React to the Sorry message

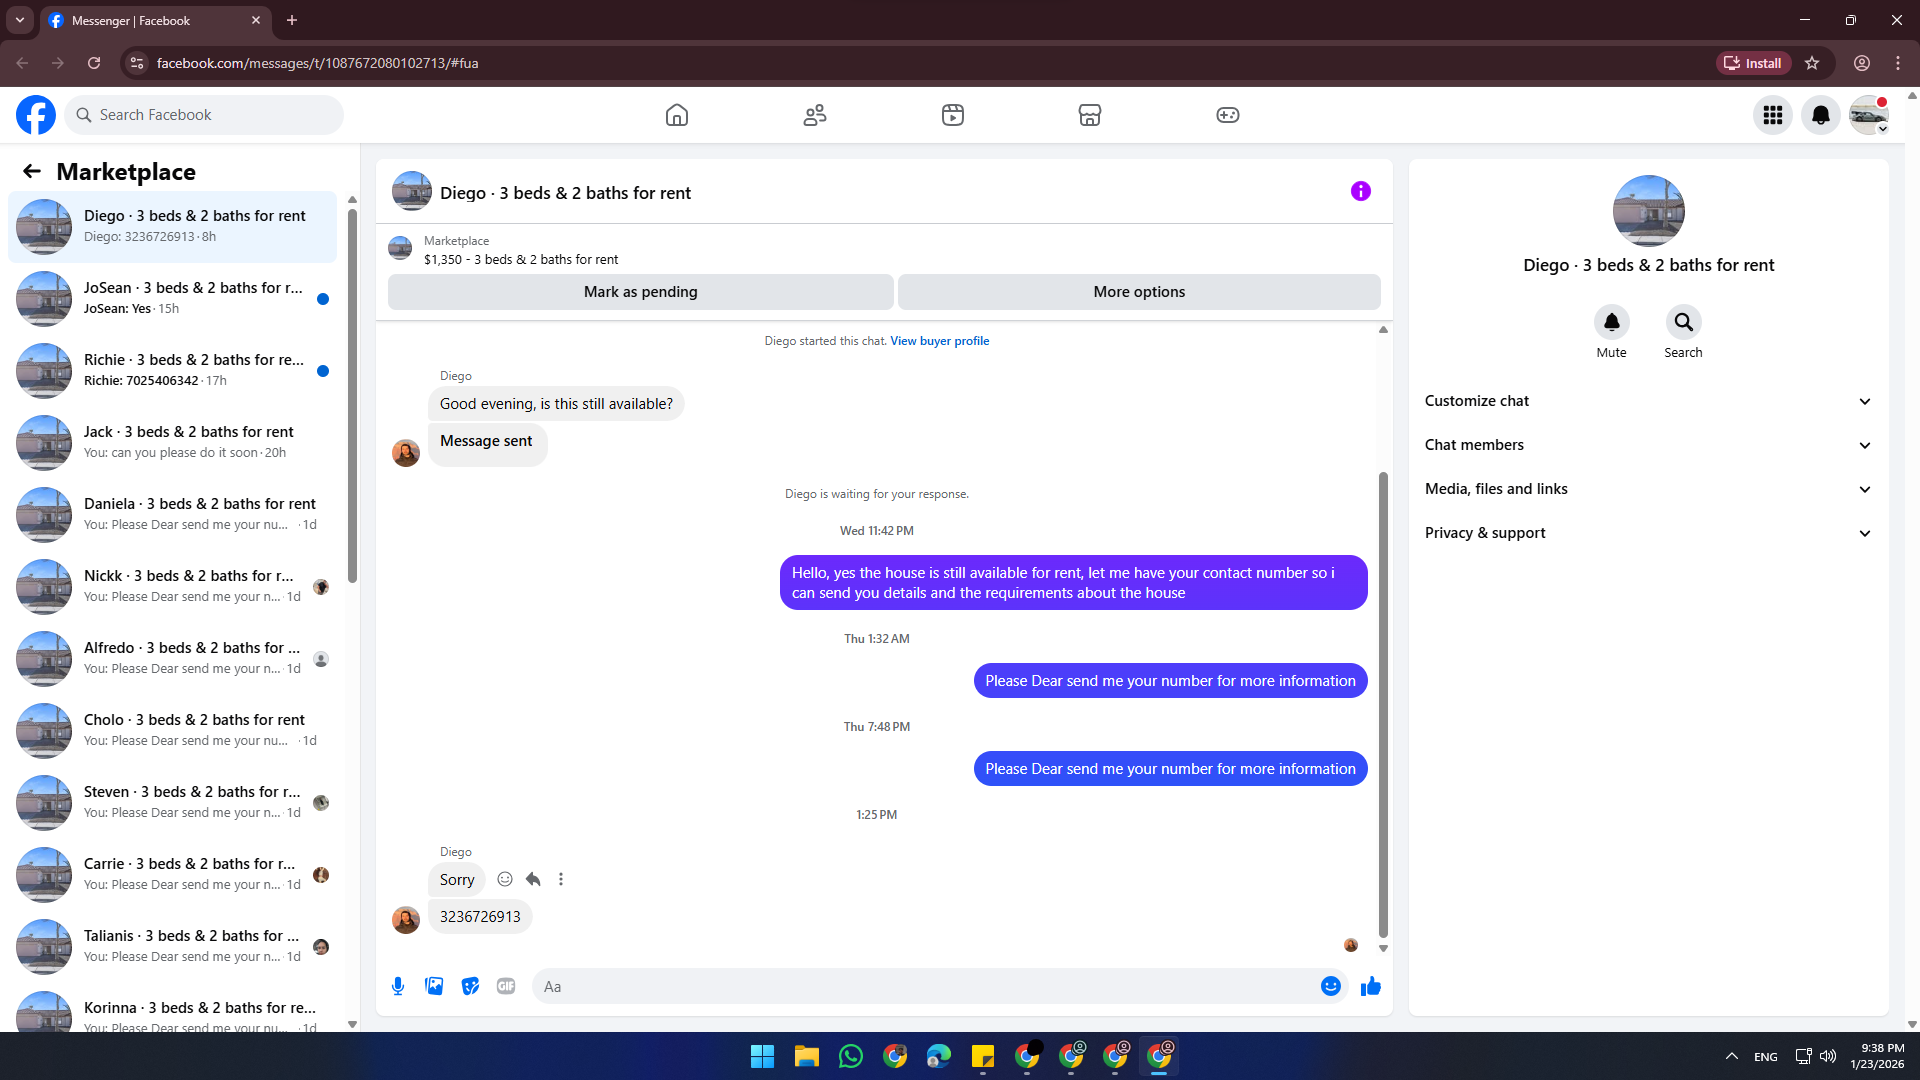tap(505, 879)
